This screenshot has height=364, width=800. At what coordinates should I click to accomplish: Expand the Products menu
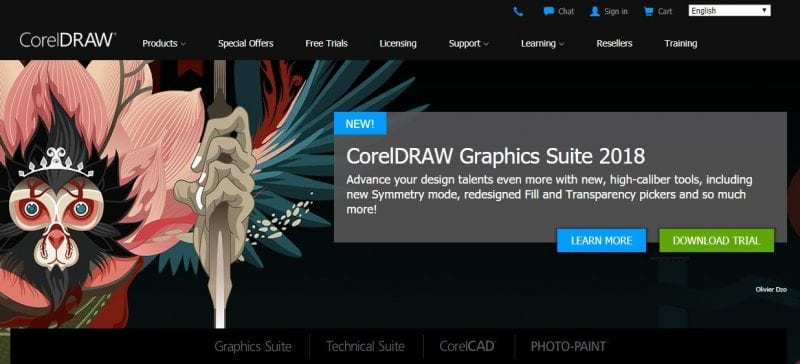(x=164, y=43)
